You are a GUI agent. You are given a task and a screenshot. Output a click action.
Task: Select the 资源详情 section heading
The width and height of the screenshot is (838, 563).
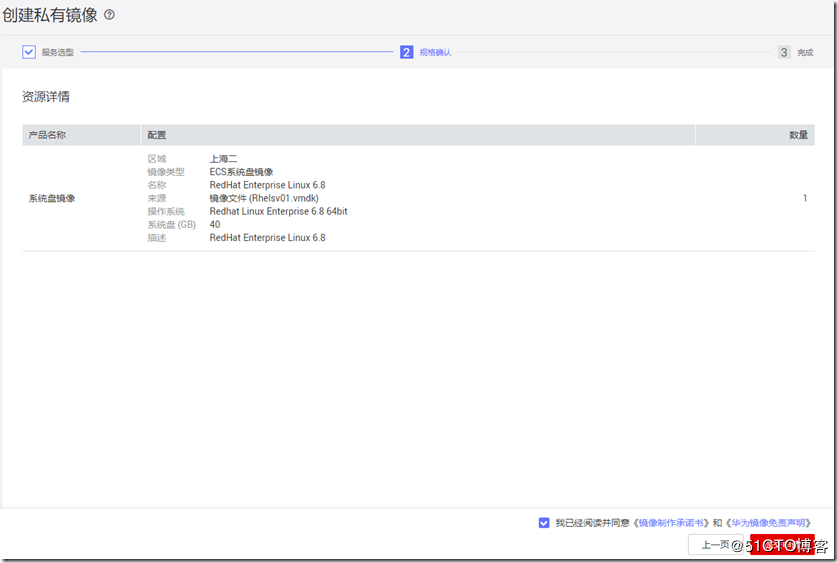46,97
